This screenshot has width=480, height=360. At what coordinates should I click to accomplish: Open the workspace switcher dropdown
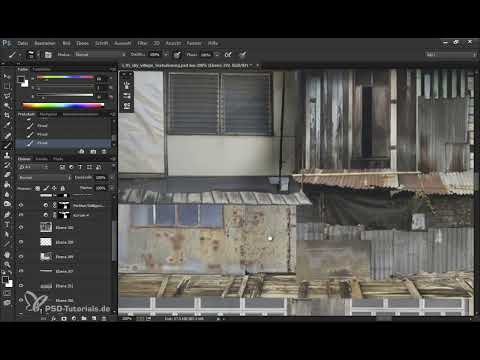[451, 54]
